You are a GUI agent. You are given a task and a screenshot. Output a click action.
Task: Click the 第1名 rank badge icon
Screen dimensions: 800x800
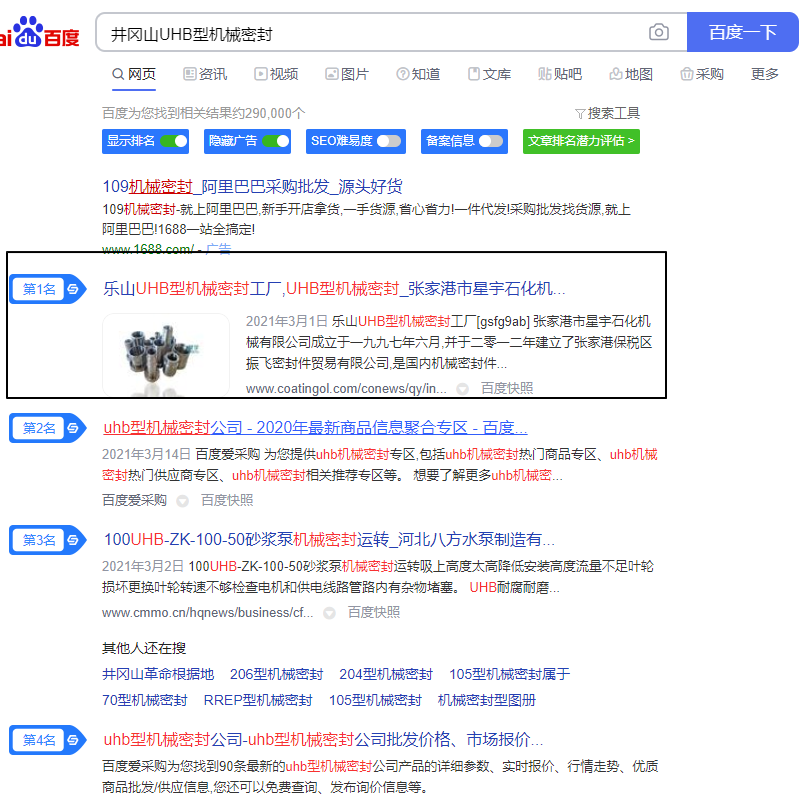[x=48, y=289]
